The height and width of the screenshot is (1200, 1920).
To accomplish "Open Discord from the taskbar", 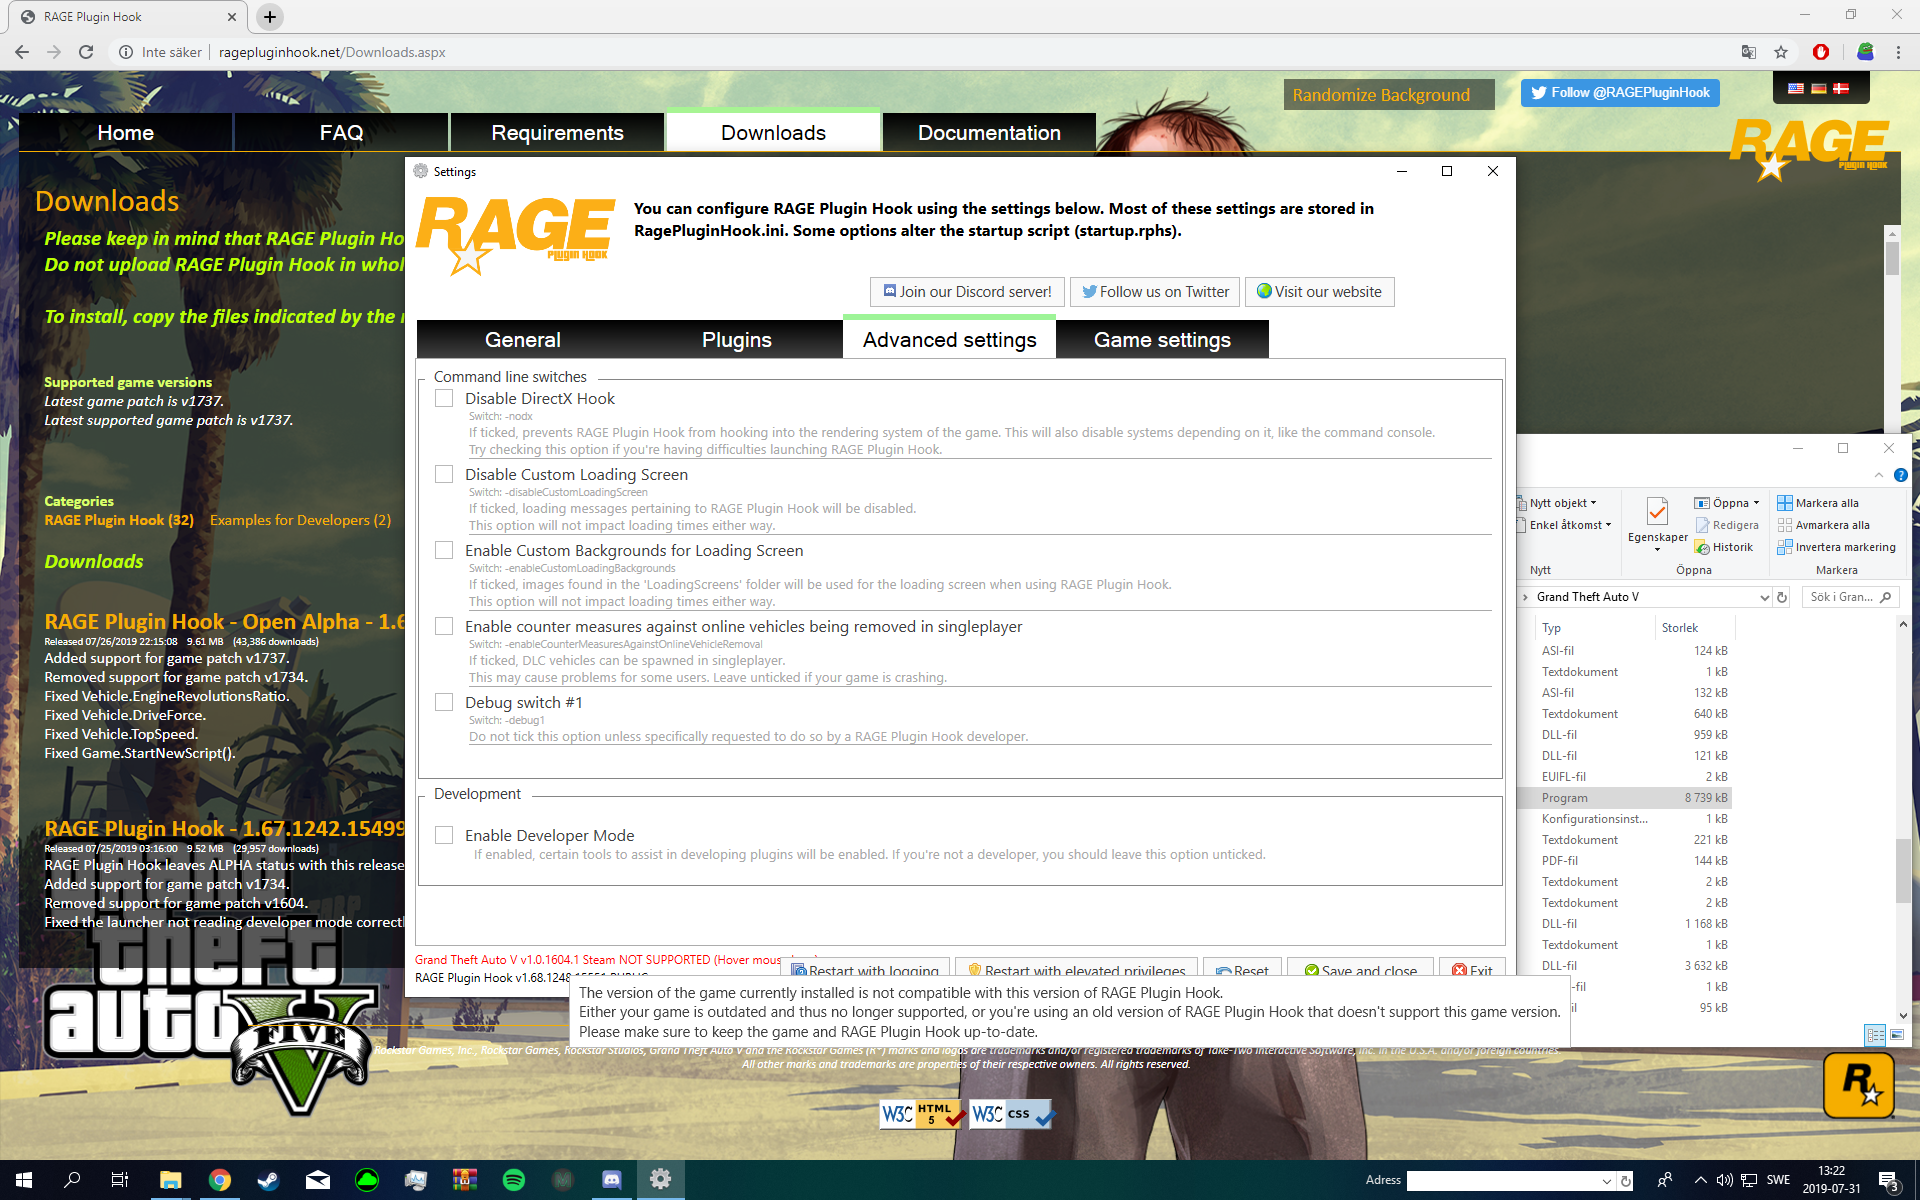I will [x=611, y=1180].
